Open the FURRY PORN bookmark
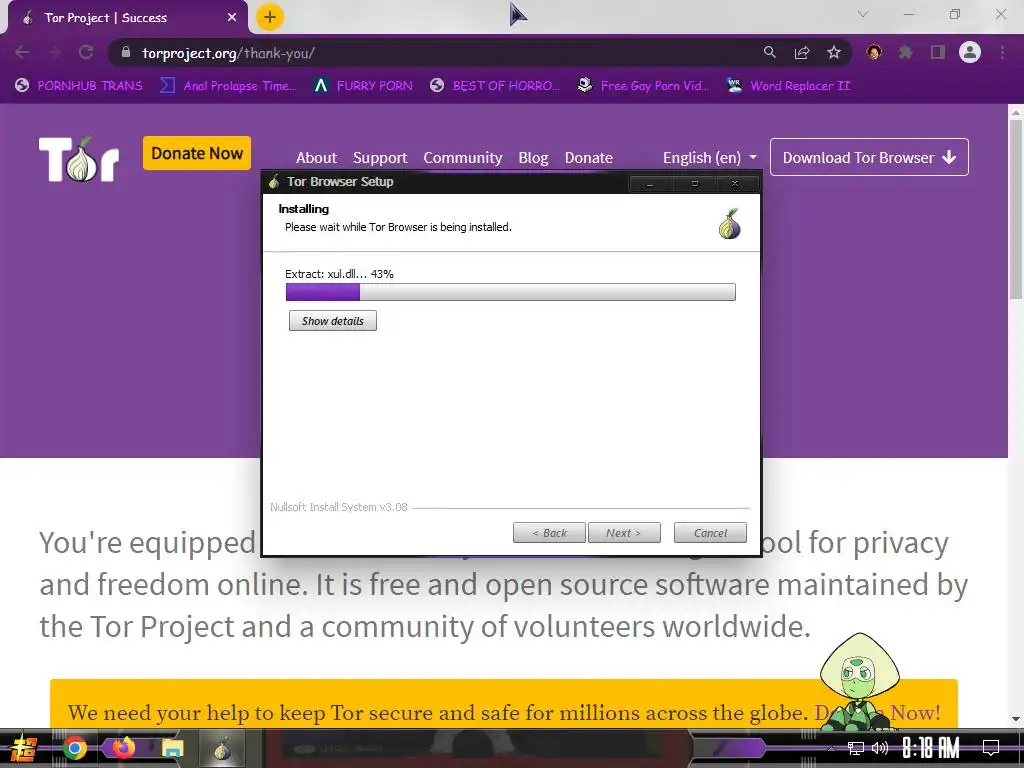The height and width of the screenshot is (768, 1024). pos(363,86)
